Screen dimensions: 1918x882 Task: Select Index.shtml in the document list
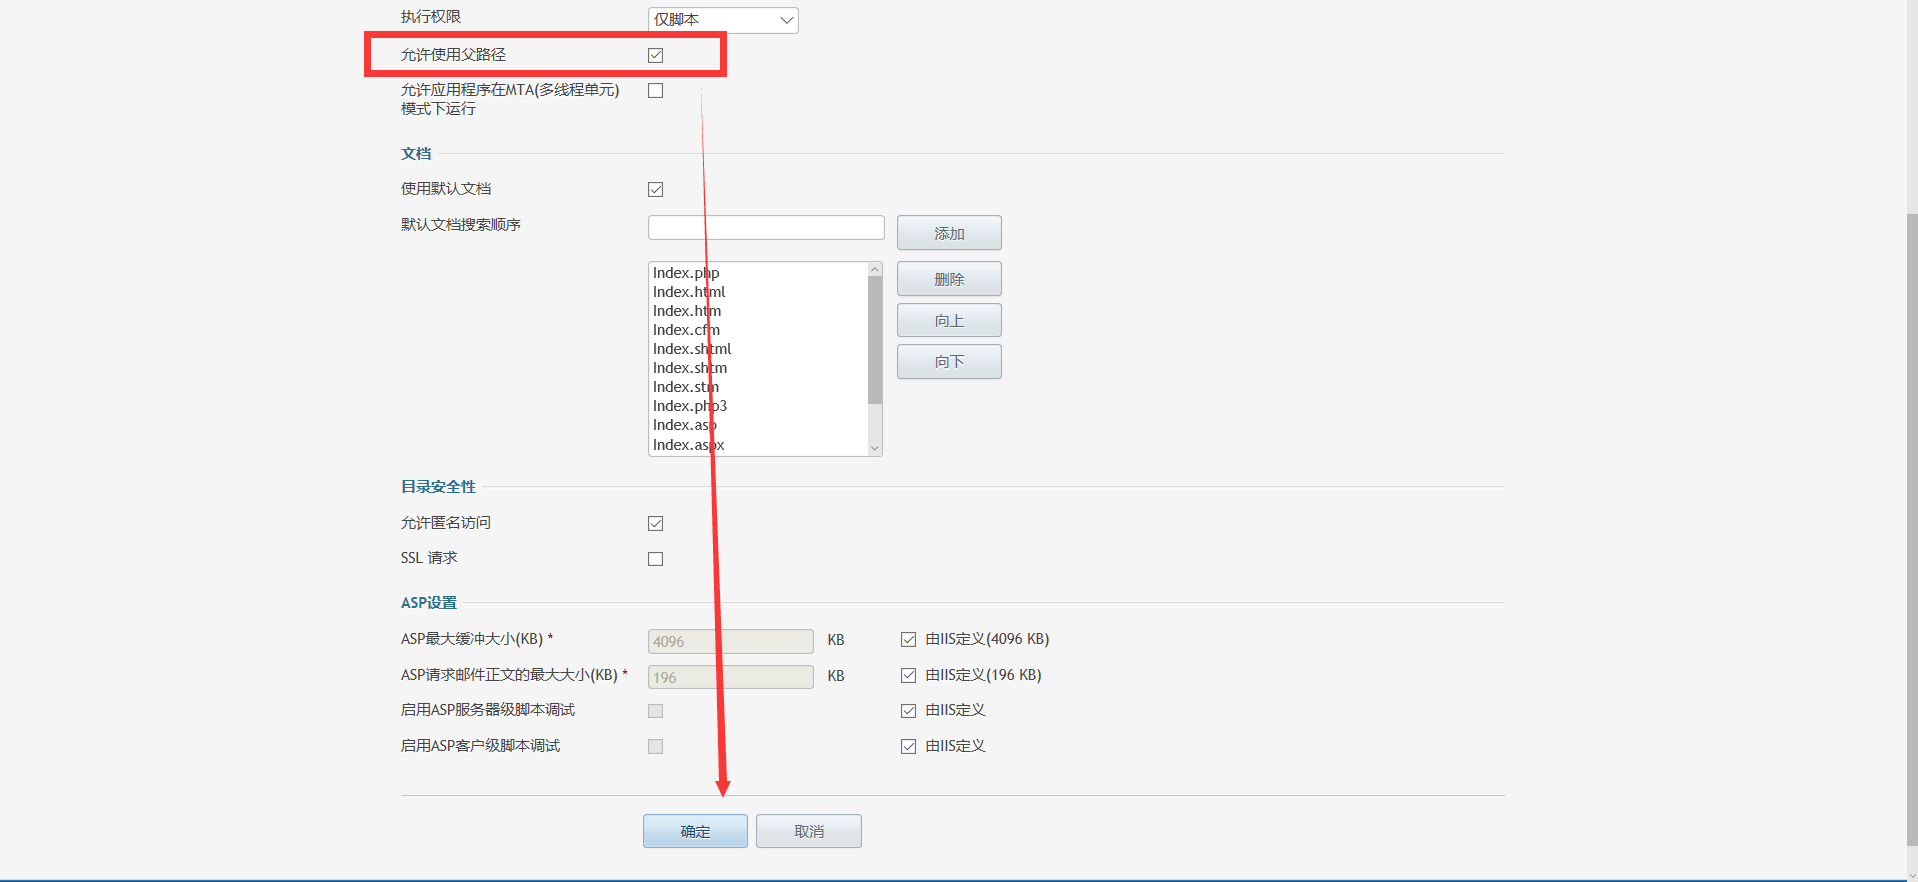[692, 349]
